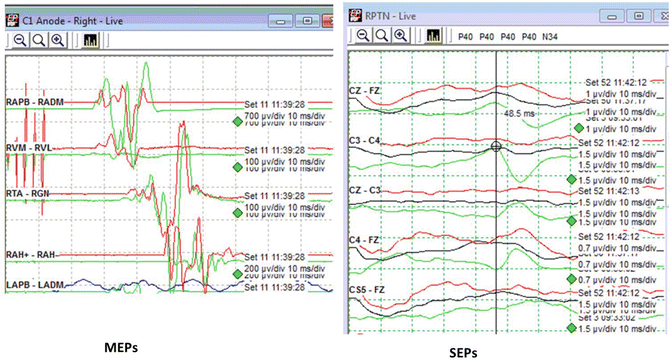Click the CS5 - FZ channel label
The width and height of the screenshot is (670, 360).
pos(367,290)
